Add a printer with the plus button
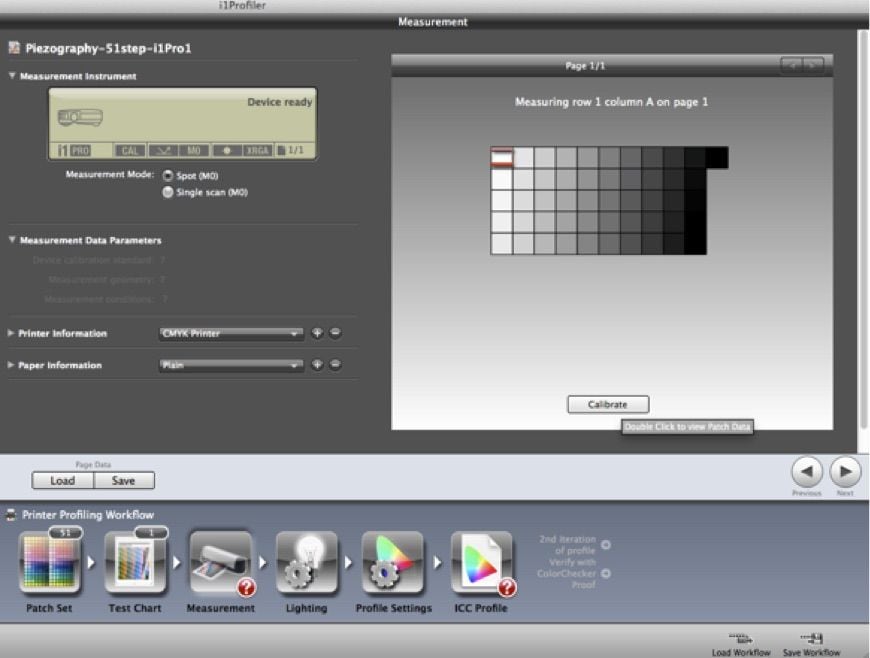 (x=317, y=334)
